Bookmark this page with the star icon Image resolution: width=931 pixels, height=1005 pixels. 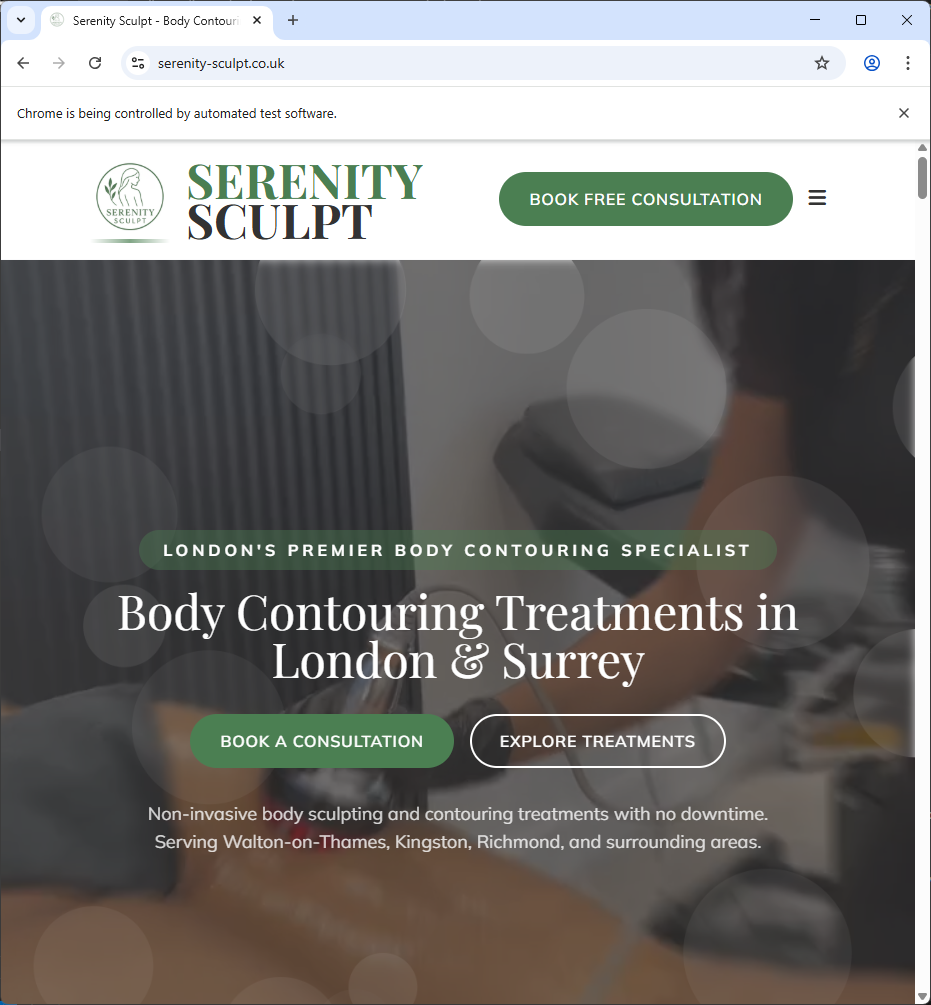(821, 63)
